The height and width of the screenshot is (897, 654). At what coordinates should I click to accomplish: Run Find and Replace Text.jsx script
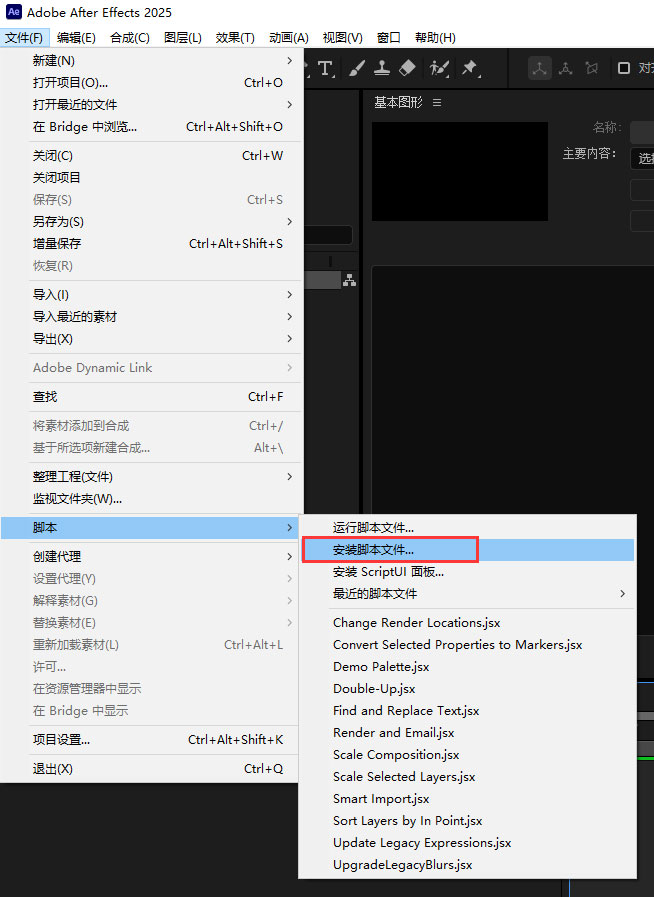coord(467,711)
